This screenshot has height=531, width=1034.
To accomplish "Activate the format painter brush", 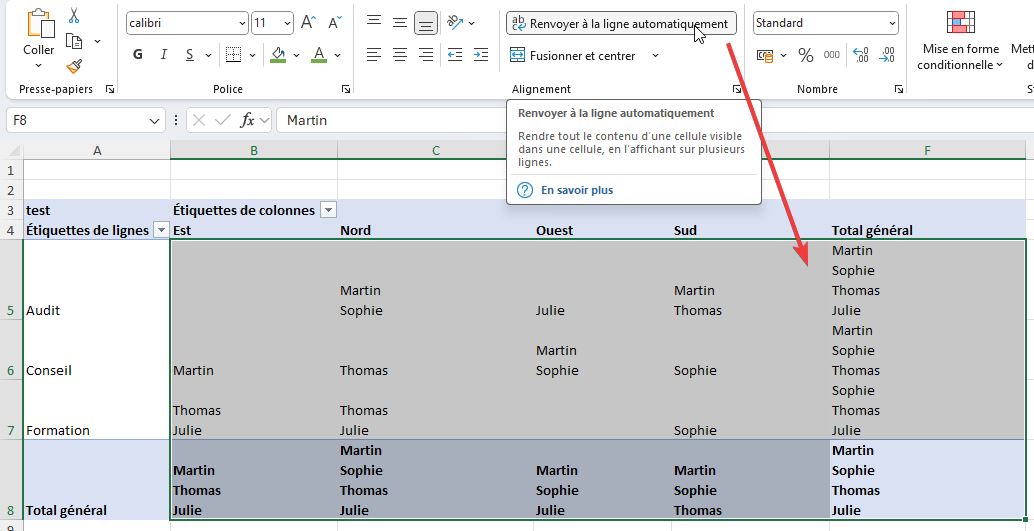I will [74, 67].
